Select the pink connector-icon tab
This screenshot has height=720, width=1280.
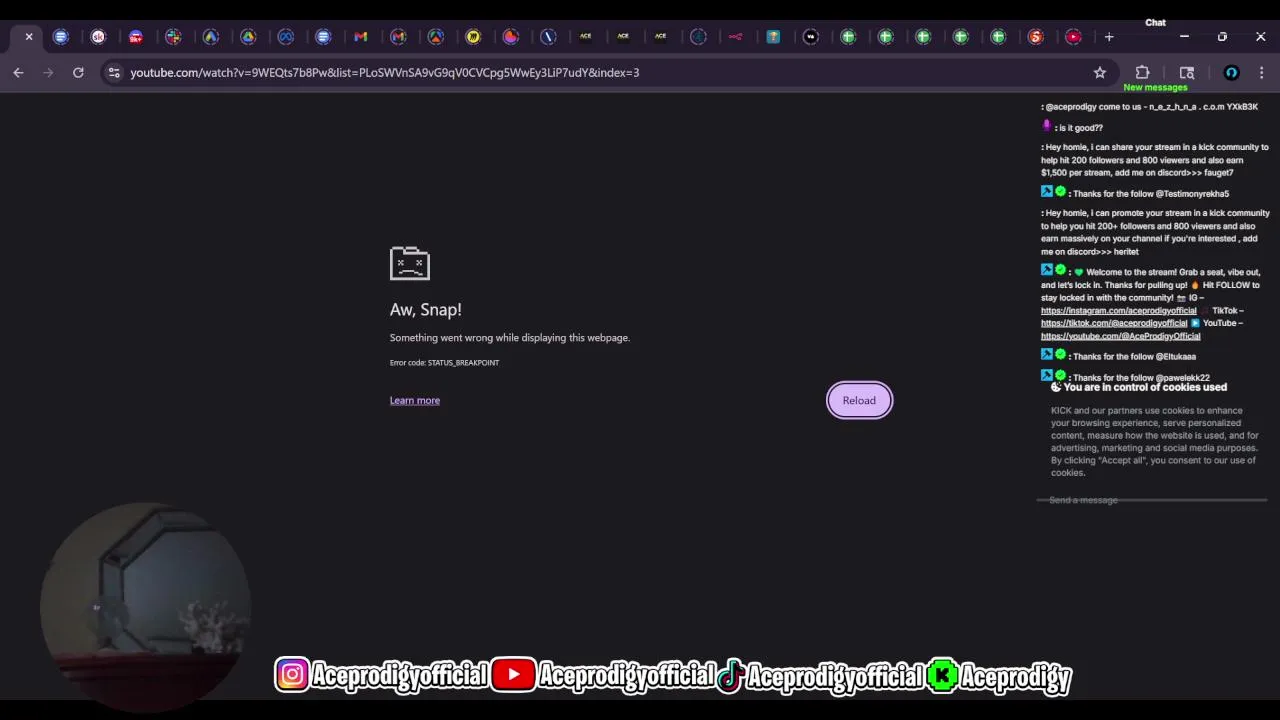coord(736,37)
